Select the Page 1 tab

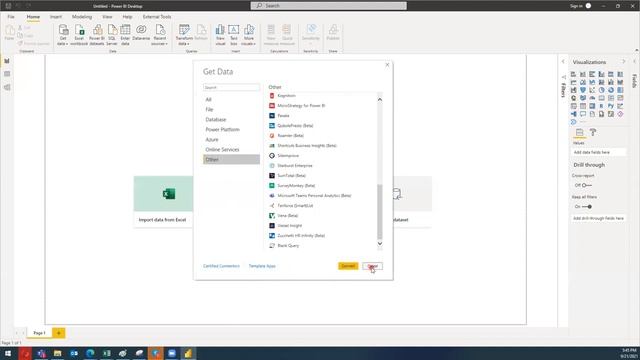coord(39,333)
